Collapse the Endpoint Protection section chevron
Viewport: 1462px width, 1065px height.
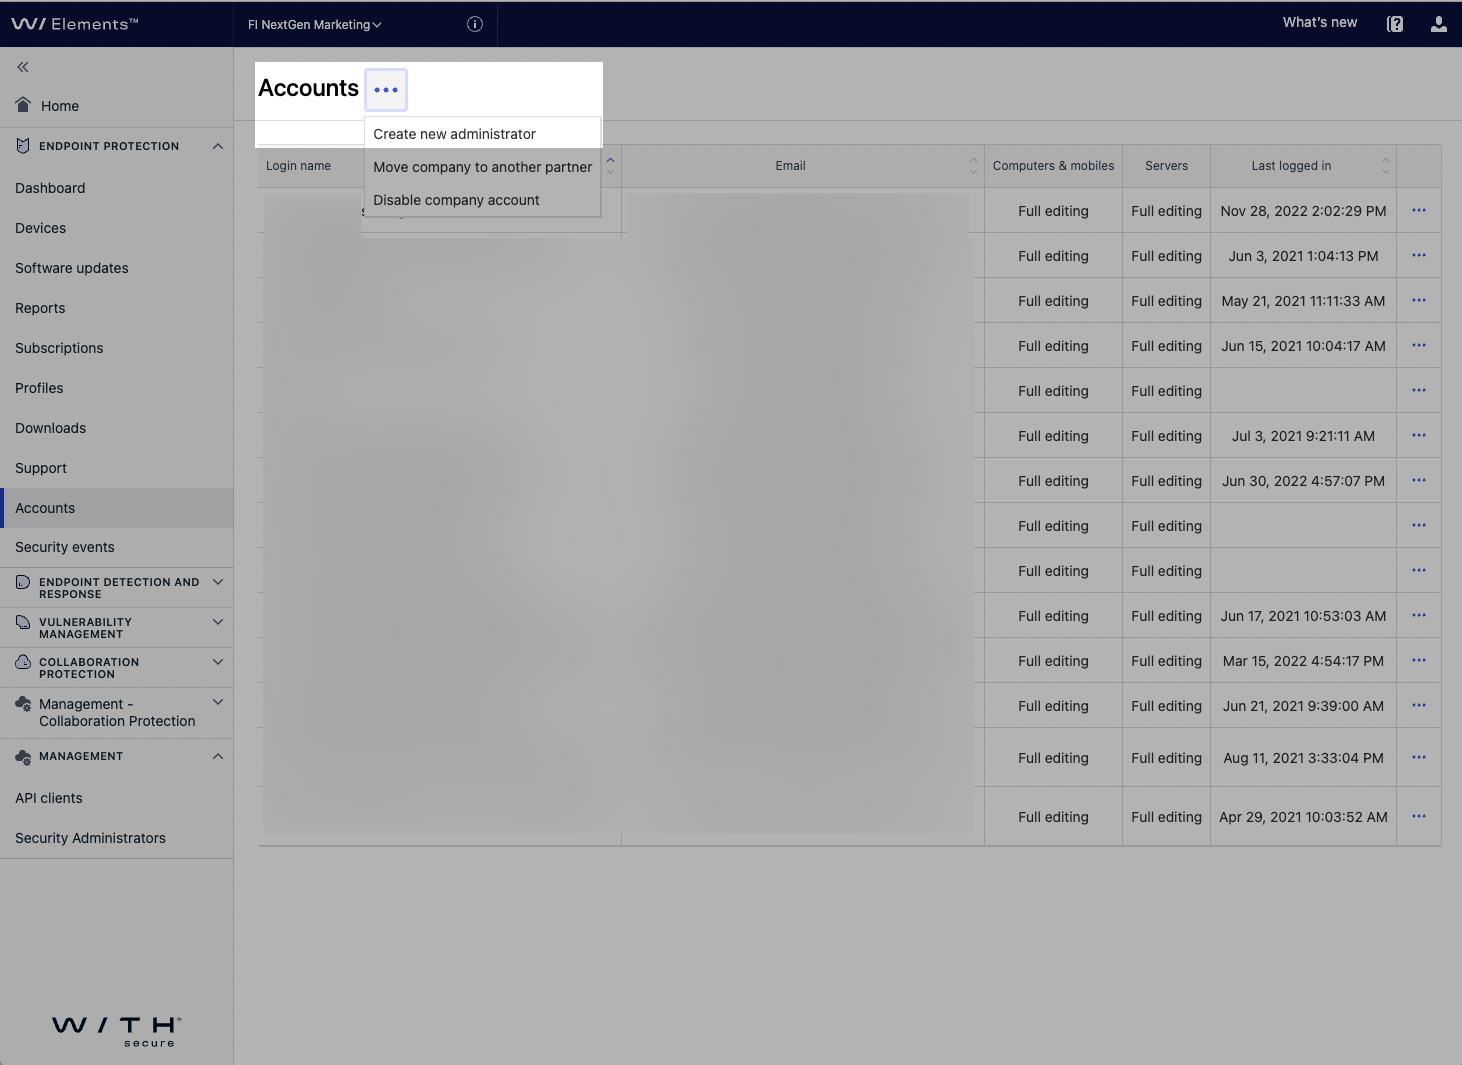click(218, 145)
